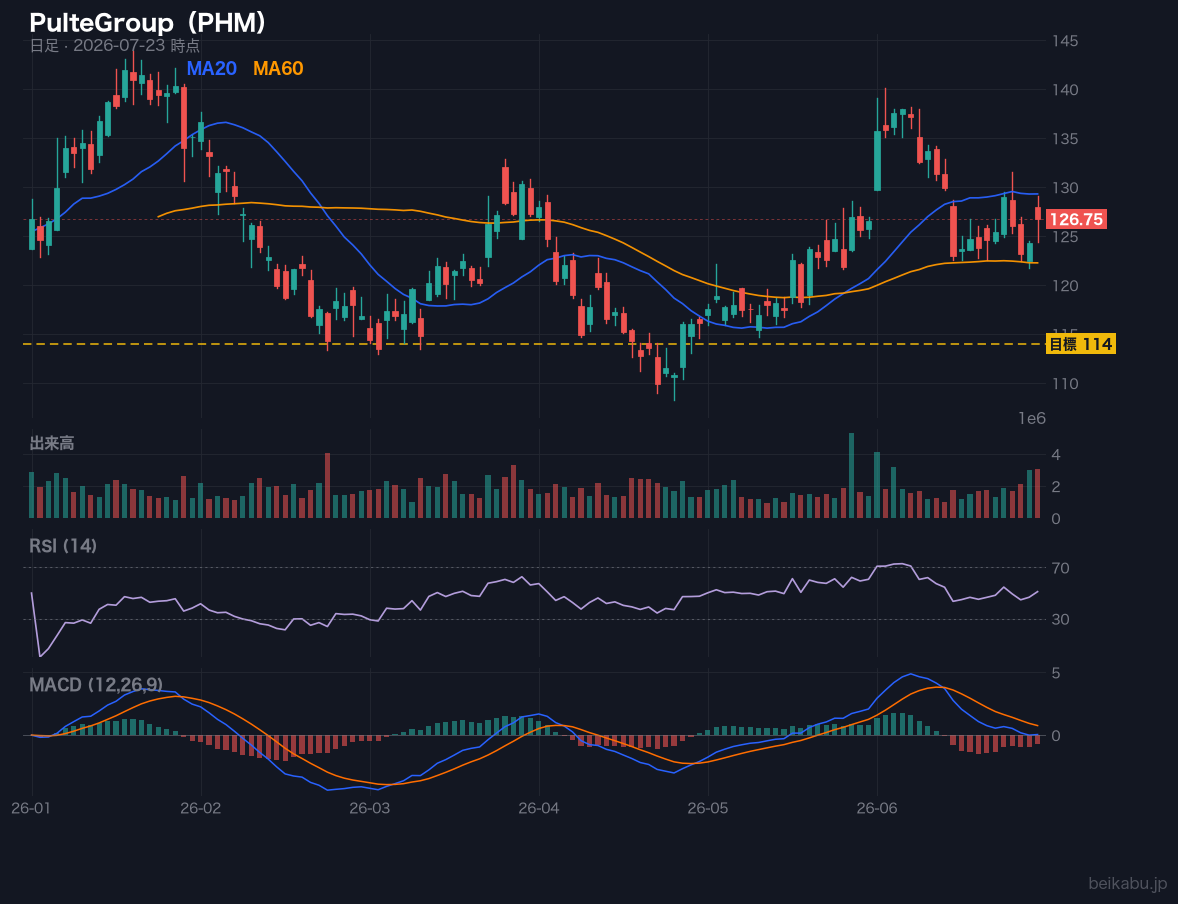Image resolution: width=1178 pixels, height=904 pixels.
Task: Click the date subtitle 日足 · 2026-07-23 時点
Action: point(114,46)
